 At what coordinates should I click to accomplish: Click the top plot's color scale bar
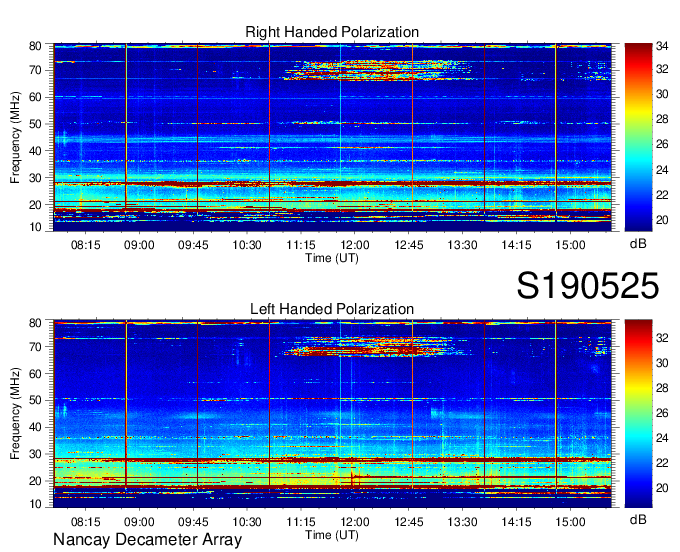click(638, 137)
